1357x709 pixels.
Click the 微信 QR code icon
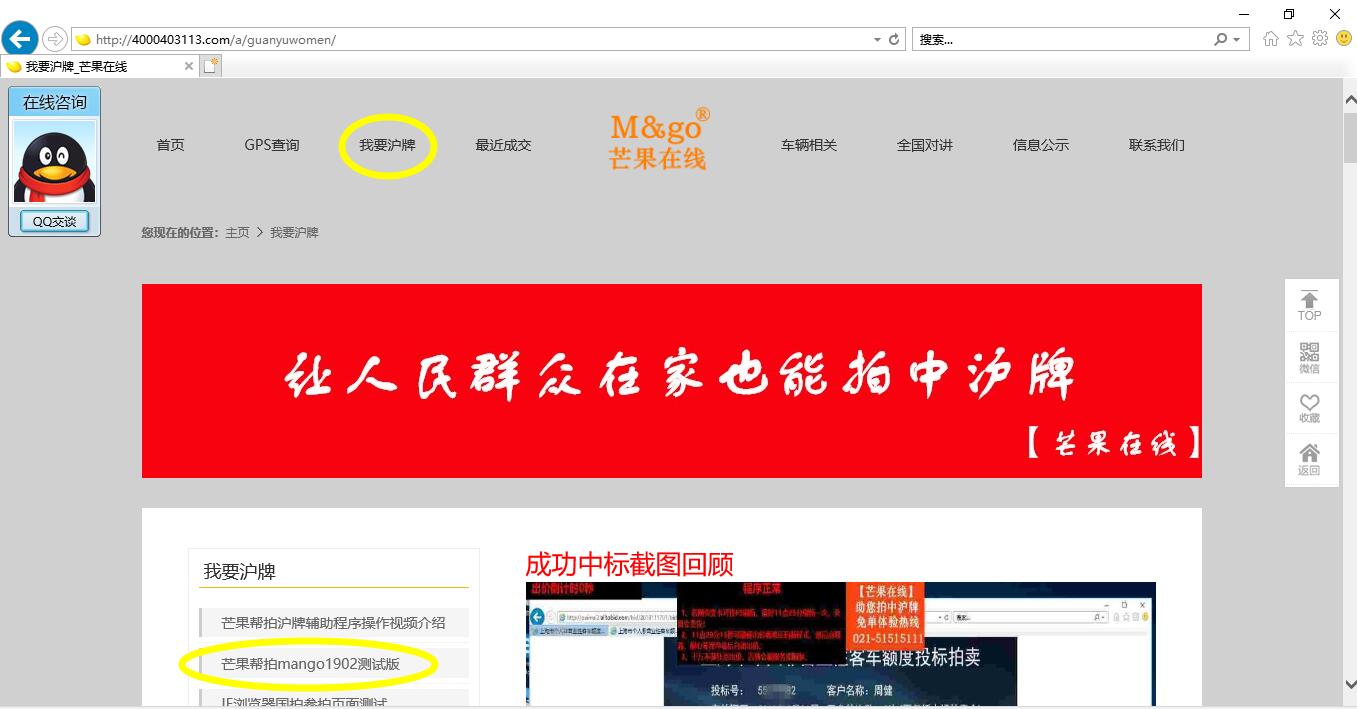(x=1310, y=357)
